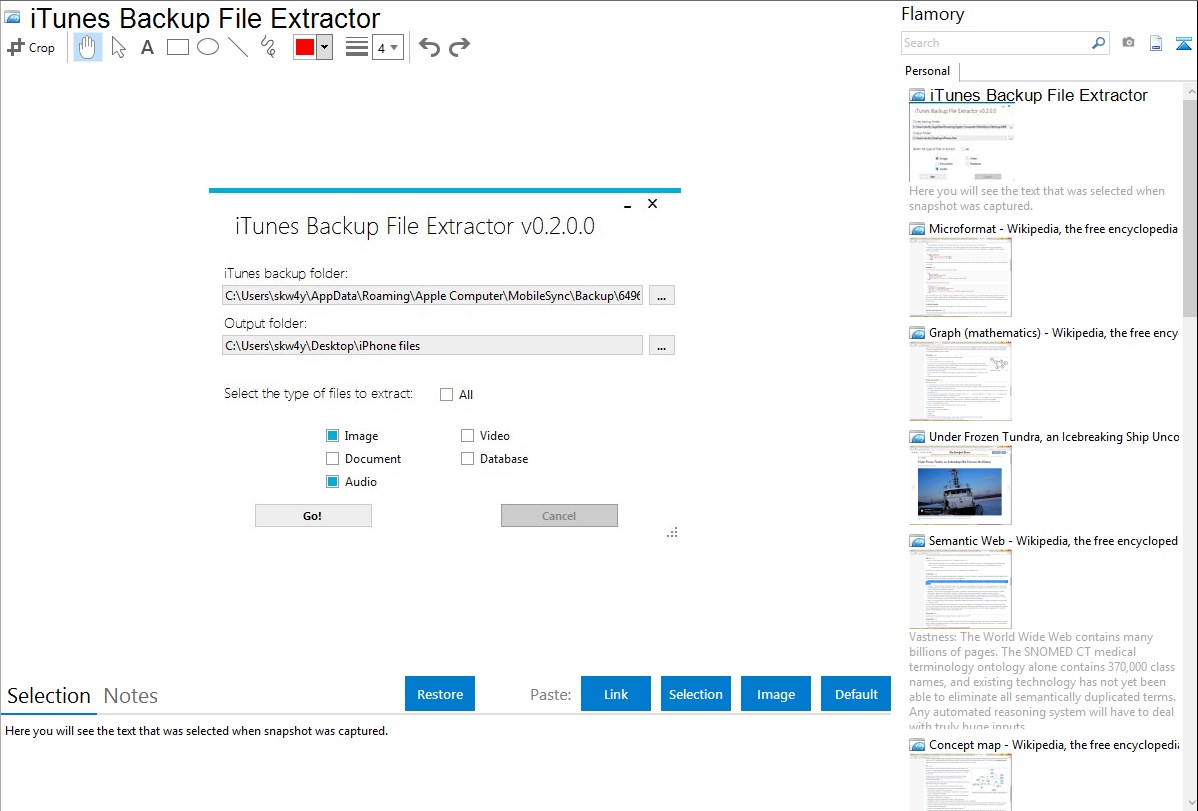Close the extractor dialog in snapshot

[x=652, y=203]
